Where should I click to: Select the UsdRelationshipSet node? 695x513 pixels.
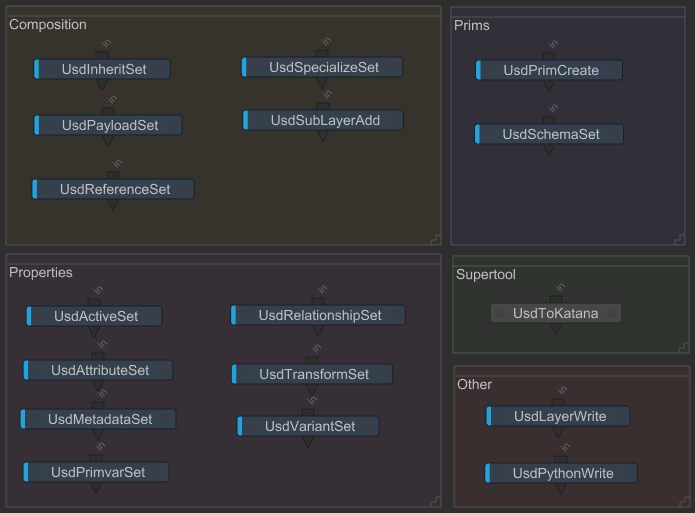(x=319, y=315)
